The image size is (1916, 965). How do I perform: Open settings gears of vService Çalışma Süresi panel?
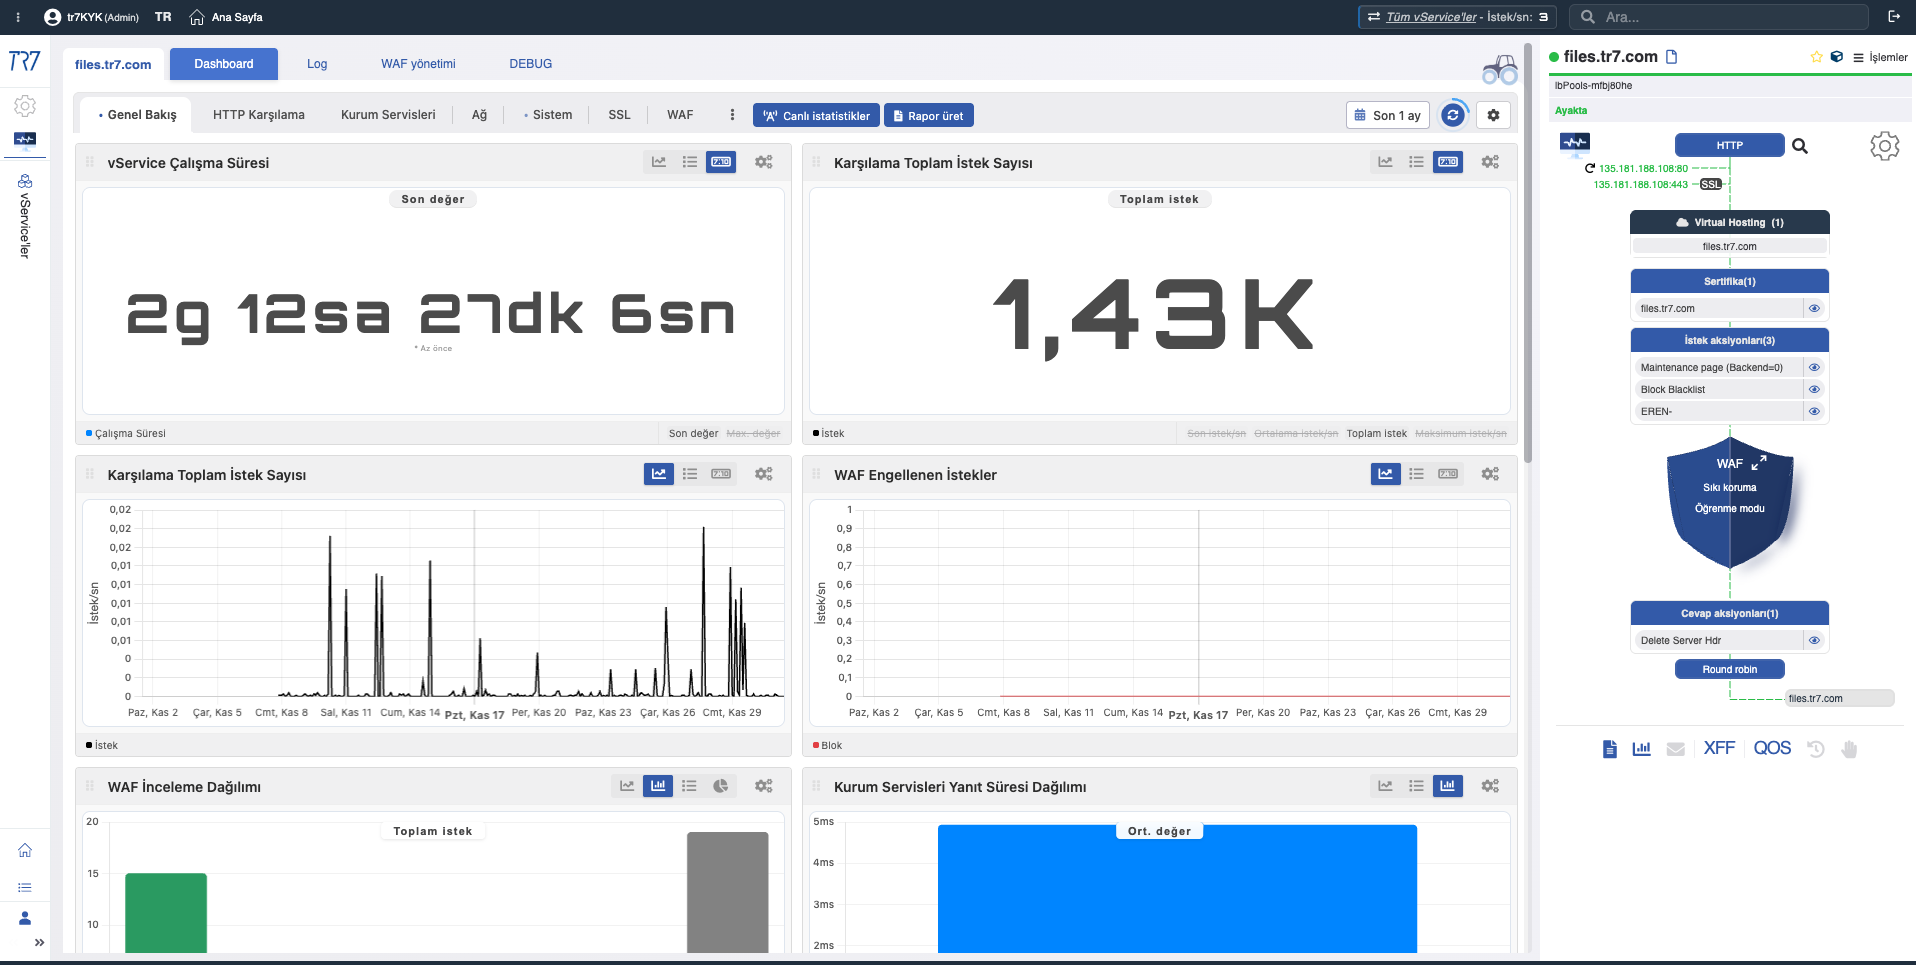[764, 162]
